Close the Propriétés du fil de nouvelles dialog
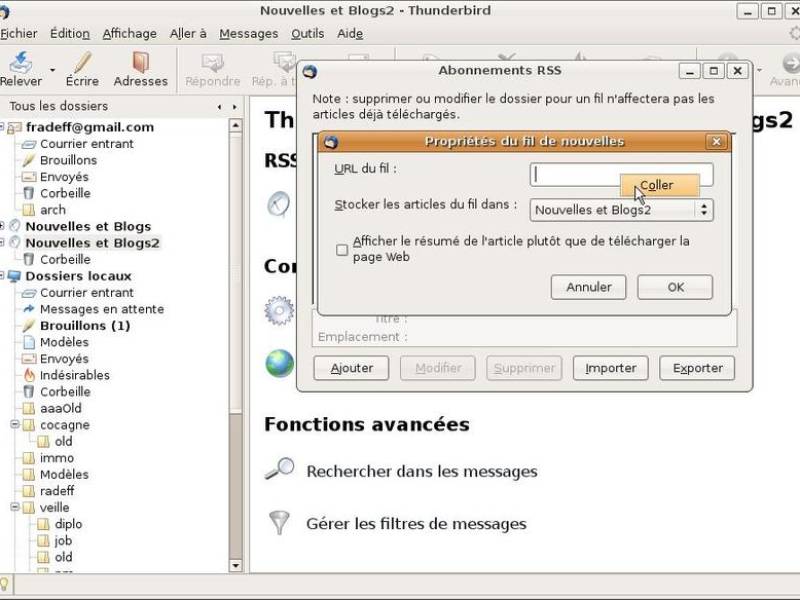Image resolution: width=800 pixels, height=600 pixels. pyautogui.click(x=716, y=141)
